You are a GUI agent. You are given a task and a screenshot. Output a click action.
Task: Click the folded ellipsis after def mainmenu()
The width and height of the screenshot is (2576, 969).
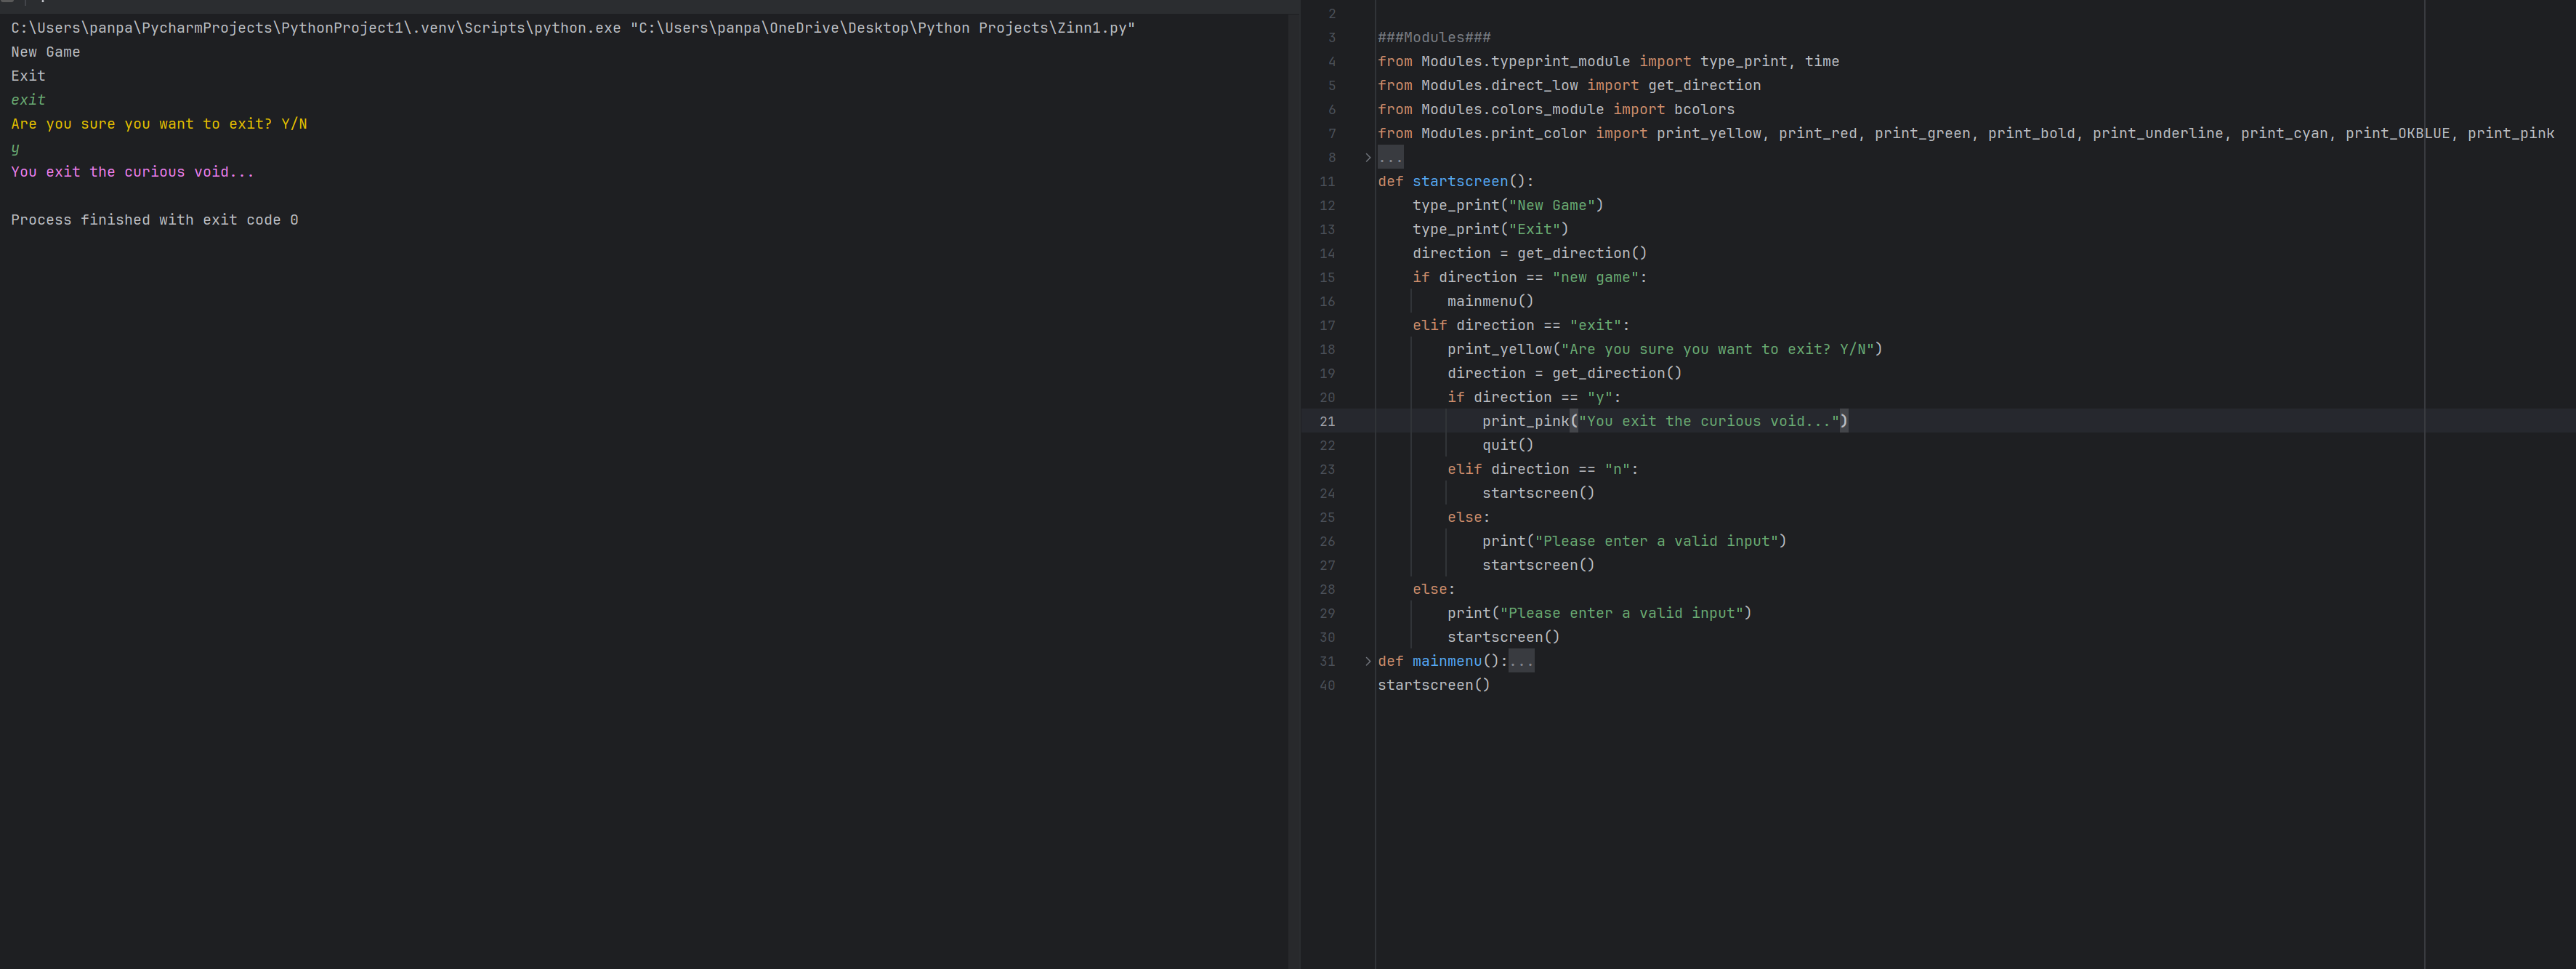click(x=1520, y=661)
